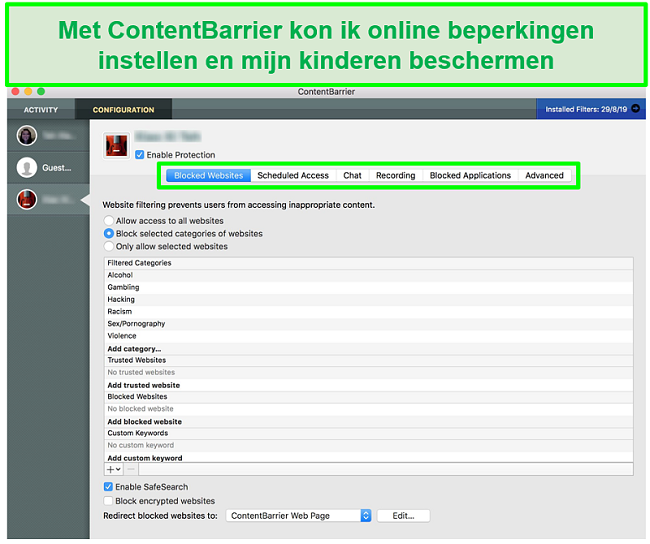Select the Racism category row
Screen dimensions: 650x544
369,312
